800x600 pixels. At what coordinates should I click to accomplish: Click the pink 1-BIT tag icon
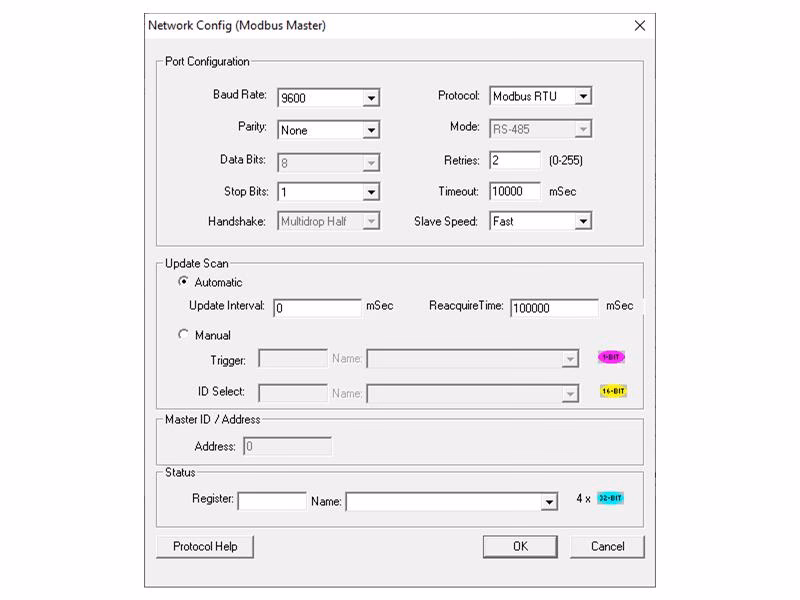pos(611,357)
